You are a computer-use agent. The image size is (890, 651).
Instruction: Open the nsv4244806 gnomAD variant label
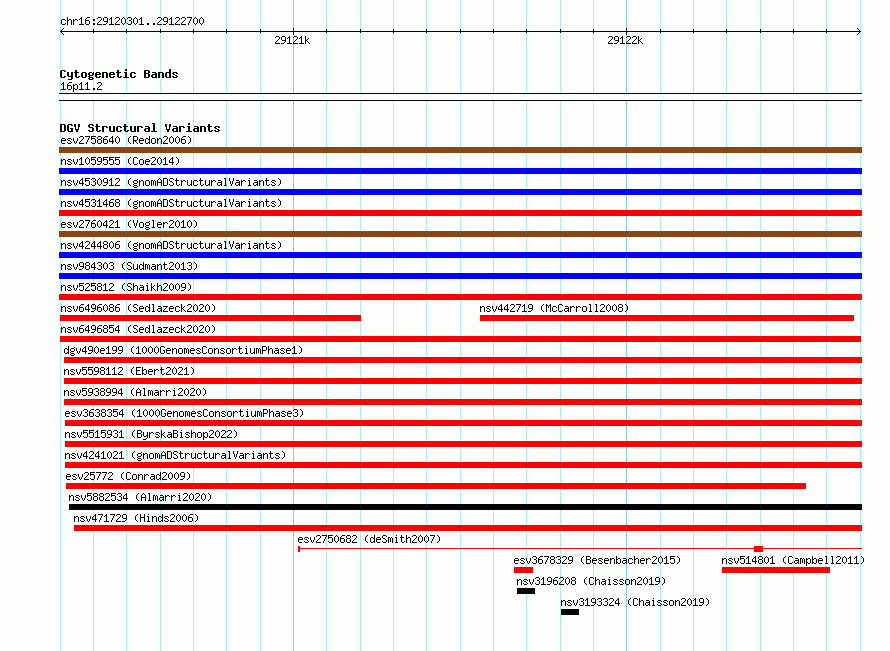171,245
